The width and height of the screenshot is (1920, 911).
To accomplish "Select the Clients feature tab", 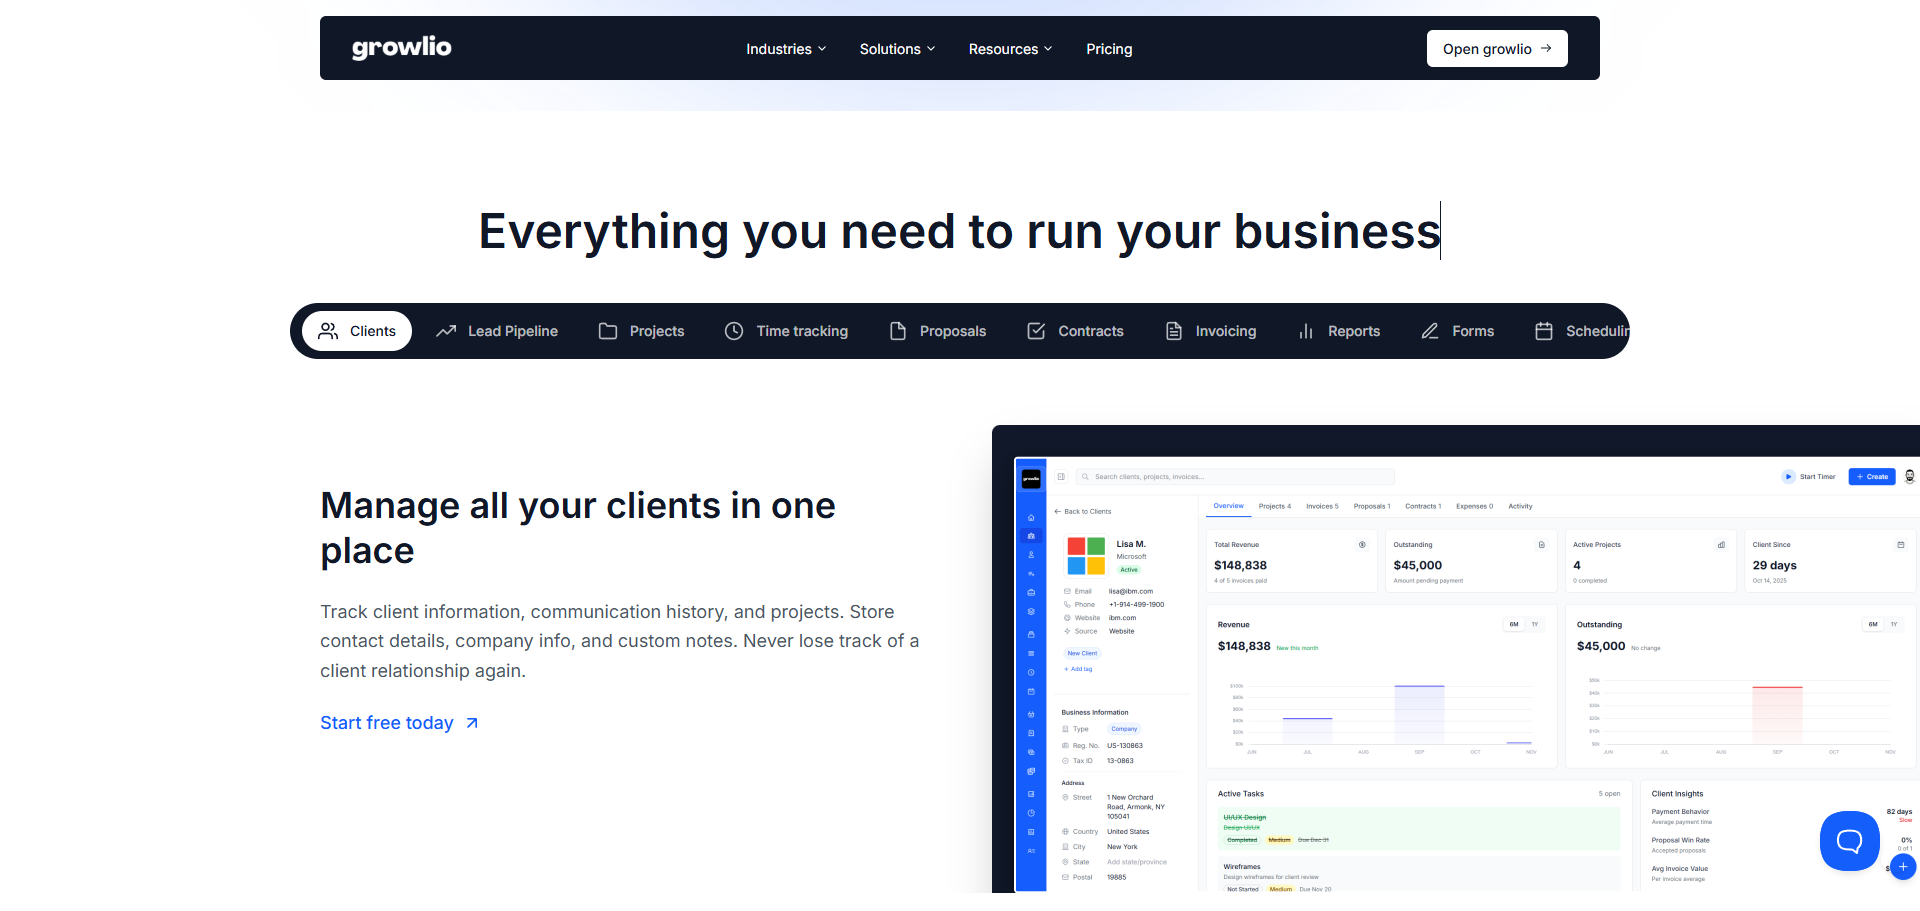I will click(x=357, y=331).
